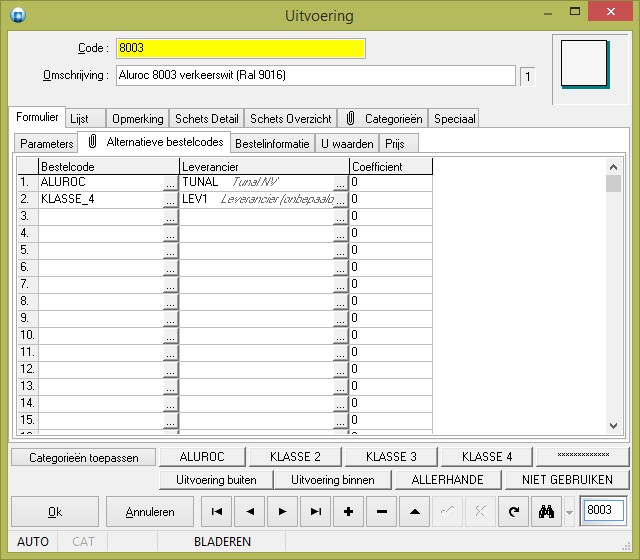Click the Bestelcode column header
The width and height of the screenshot is (640, 560).
(109, 167)
